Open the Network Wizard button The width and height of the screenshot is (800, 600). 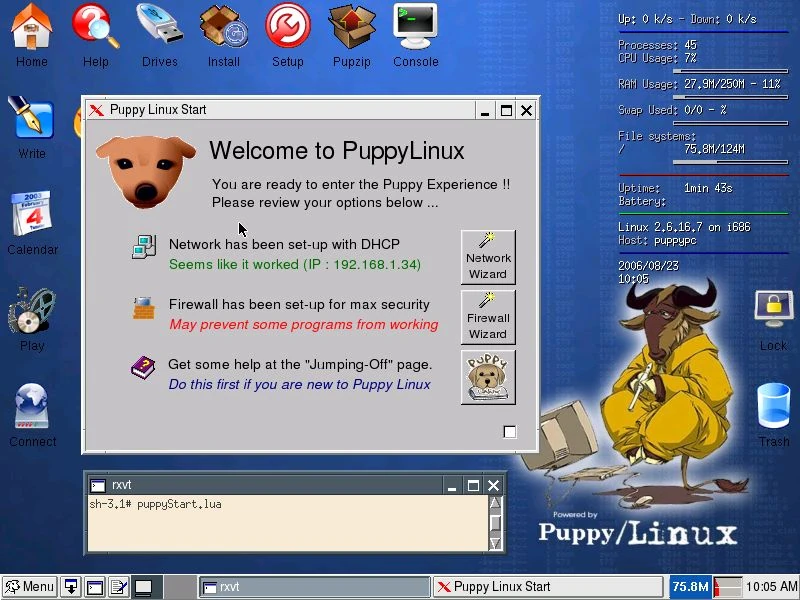488,257
